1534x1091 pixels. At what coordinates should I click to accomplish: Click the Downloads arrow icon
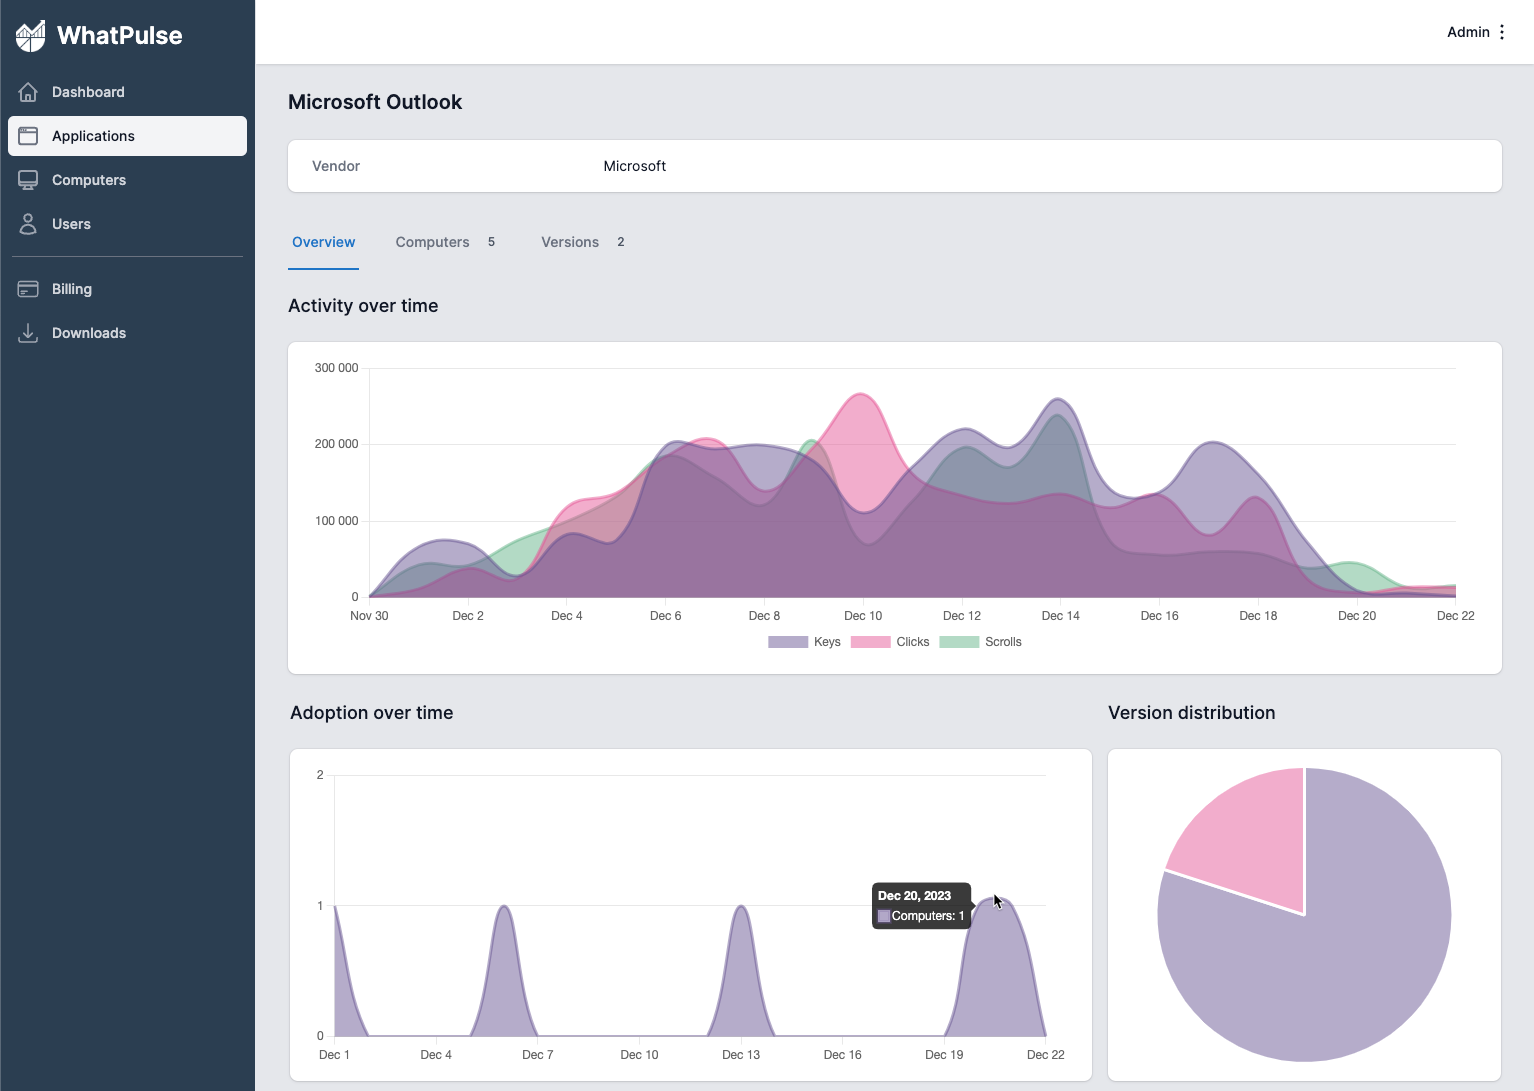(x=28, y=333)
